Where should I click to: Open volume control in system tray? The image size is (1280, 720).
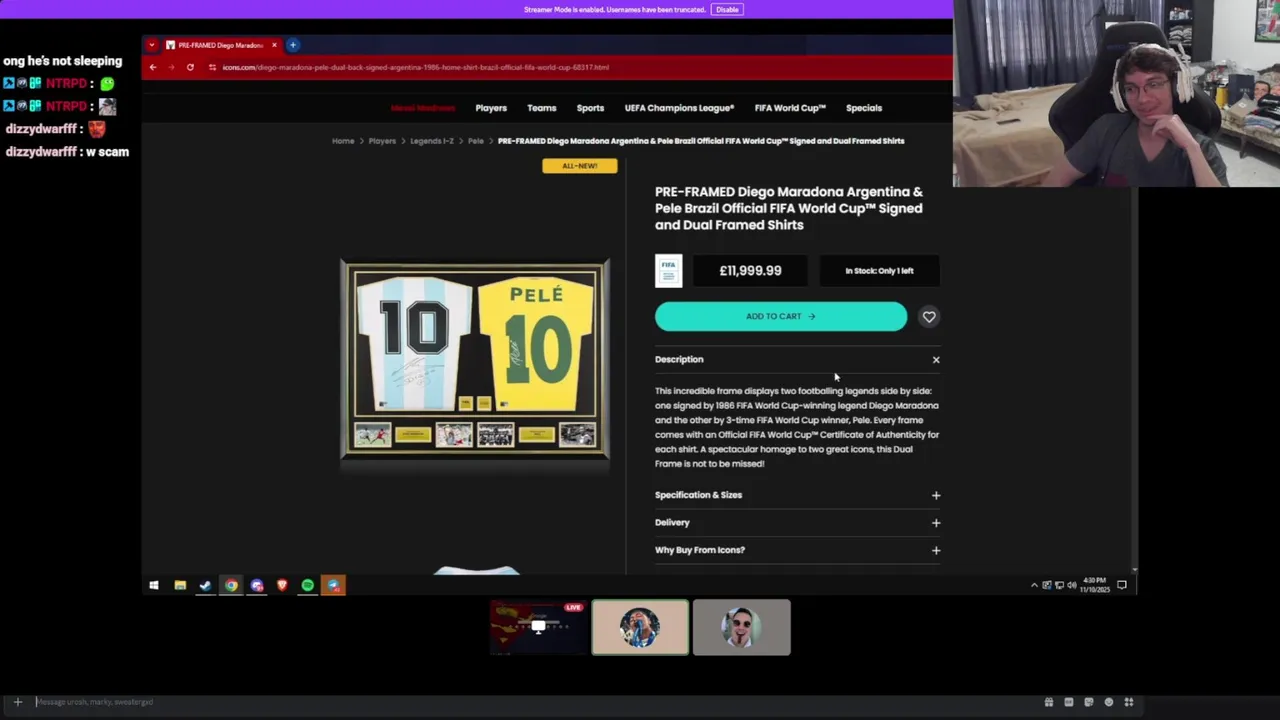pyautogui.click(x=1071, y=585)
